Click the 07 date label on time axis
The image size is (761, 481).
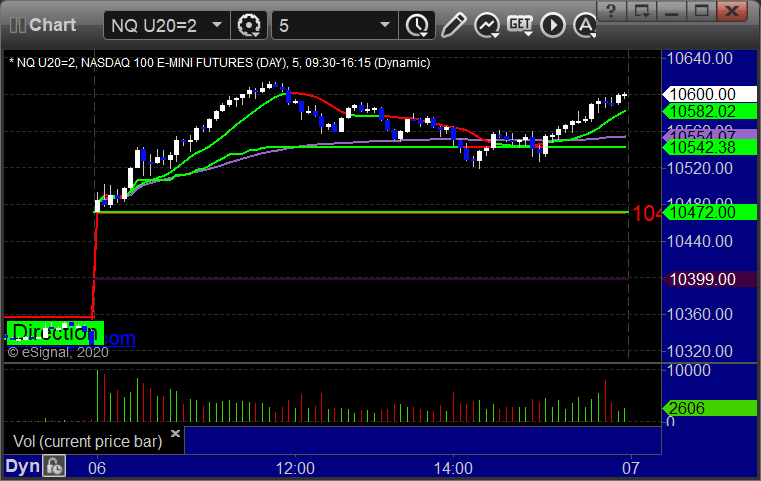point(631,468)
